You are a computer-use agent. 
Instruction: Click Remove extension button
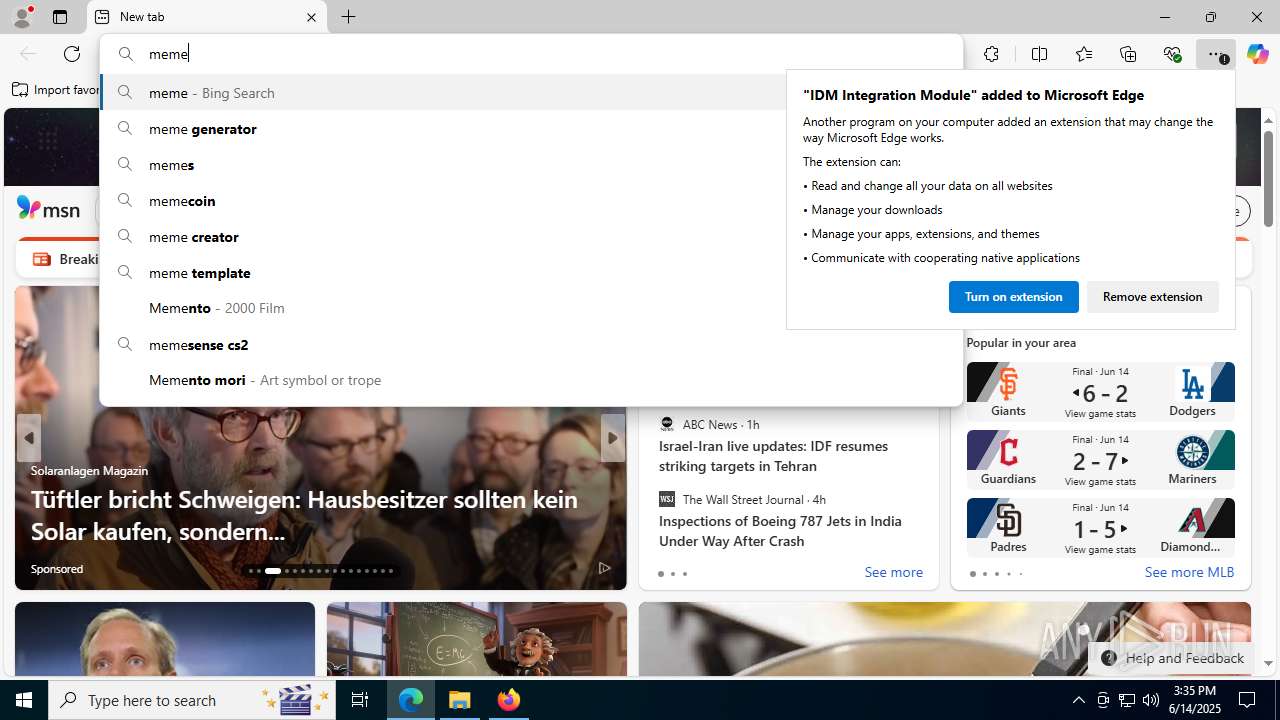click(1152, 297)
